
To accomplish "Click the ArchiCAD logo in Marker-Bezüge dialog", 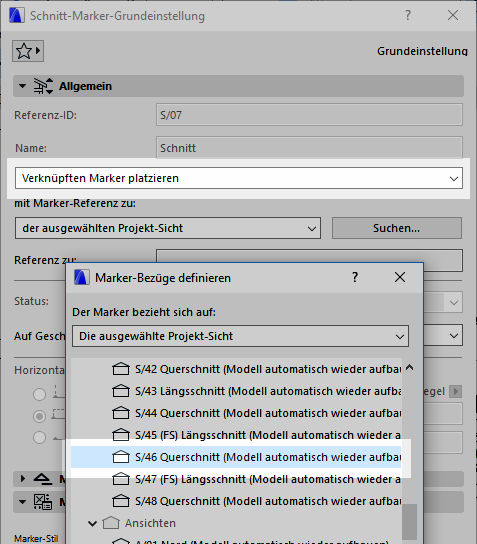I will point(82,278).
